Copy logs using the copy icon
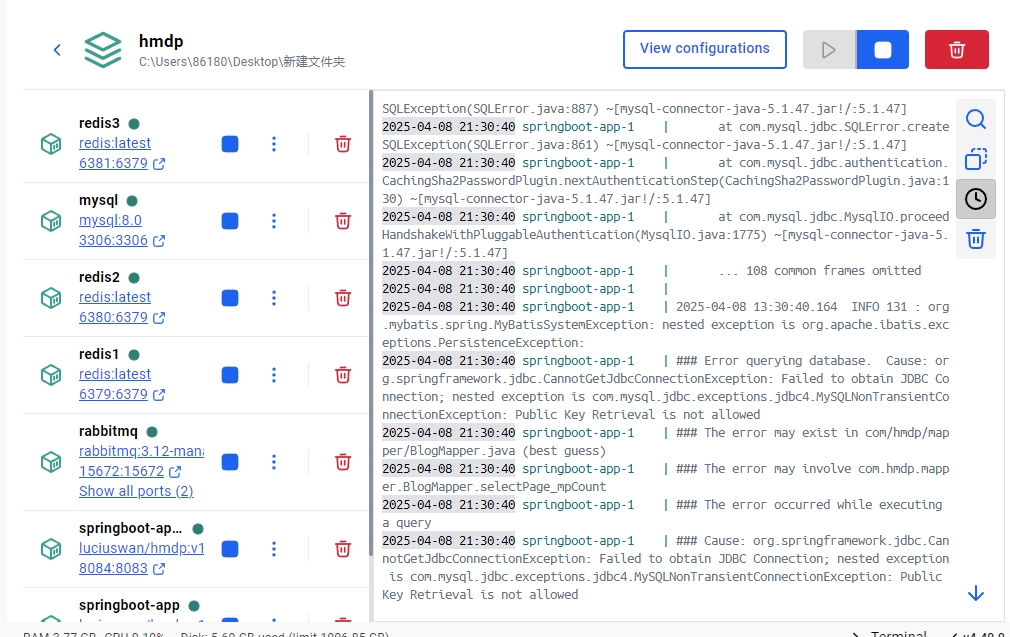This screenshot has width=1010, height=637. (x=976, y=159)
